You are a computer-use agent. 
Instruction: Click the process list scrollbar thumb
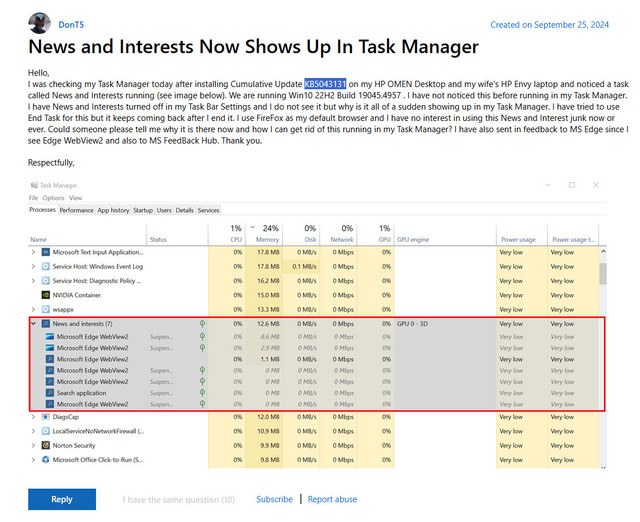pyautogui.click(x=603, y=273)
